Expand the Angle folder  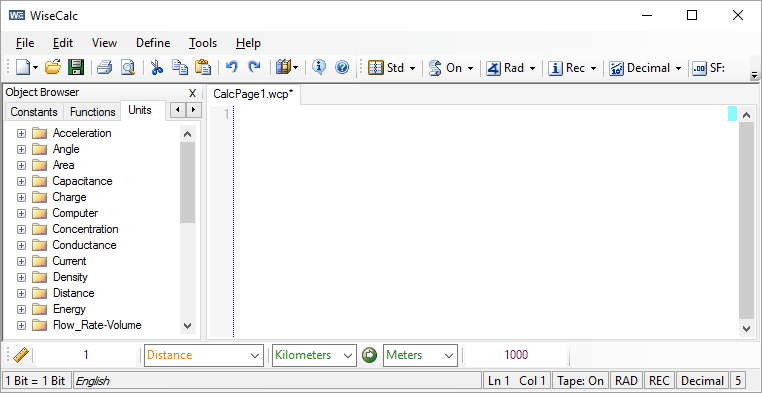[21, 149]
